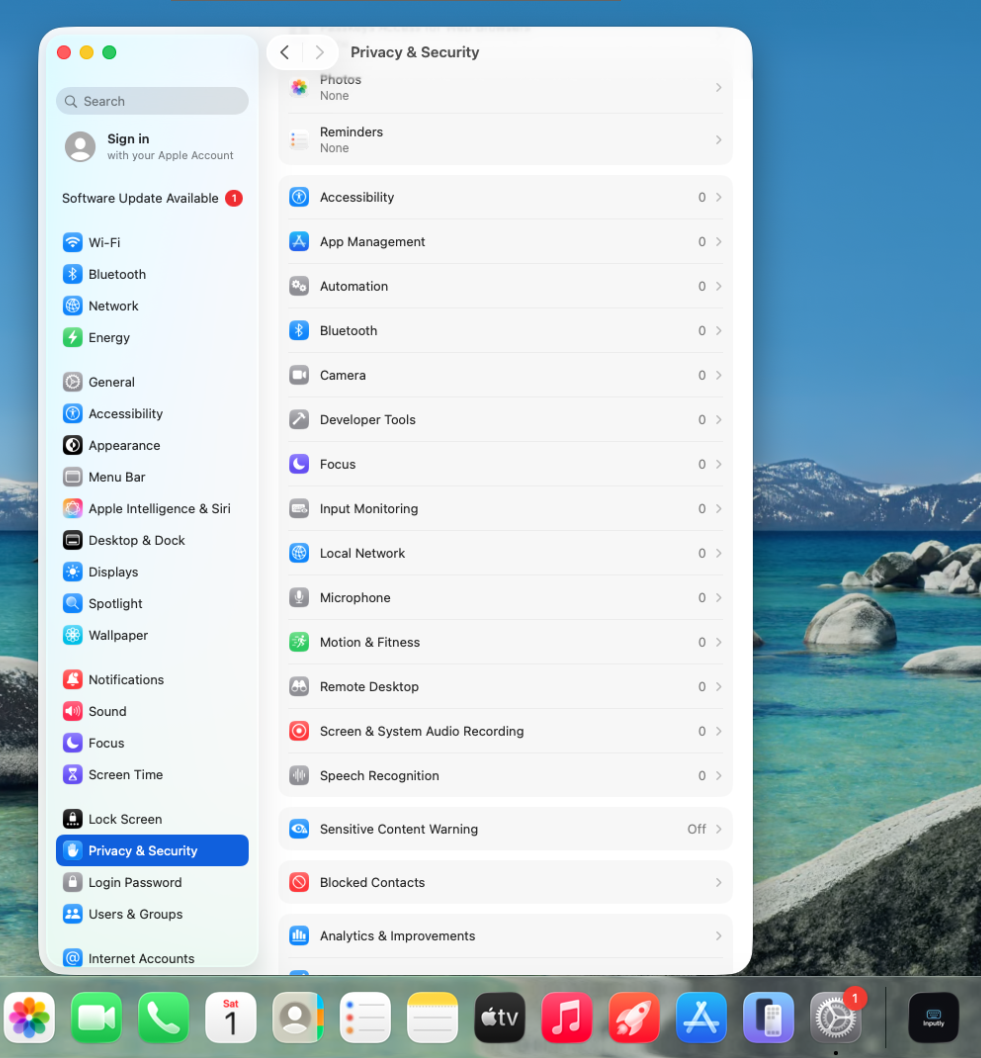981x1058 pixels.
Task: Click the Blocked Contacts icon
Action: point(299,883)
